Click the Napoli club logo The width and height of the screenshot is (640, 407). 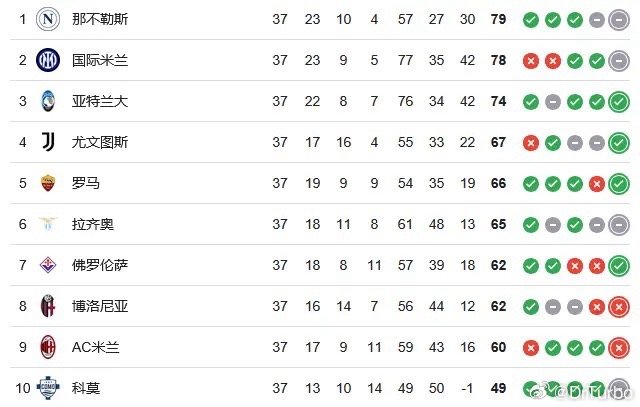(x=48, y=19)
